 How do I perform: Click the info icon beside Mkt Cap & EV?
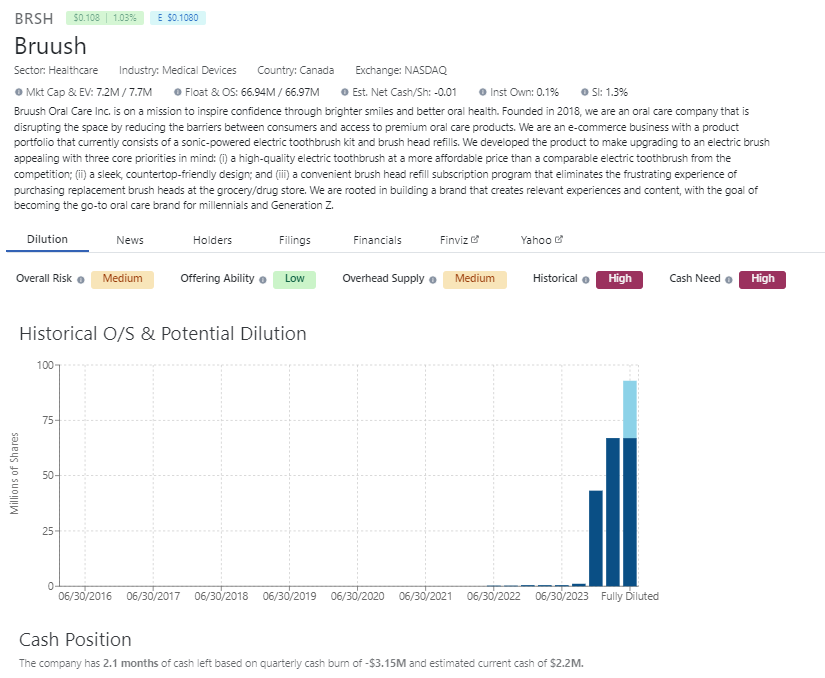click(19, 92)
